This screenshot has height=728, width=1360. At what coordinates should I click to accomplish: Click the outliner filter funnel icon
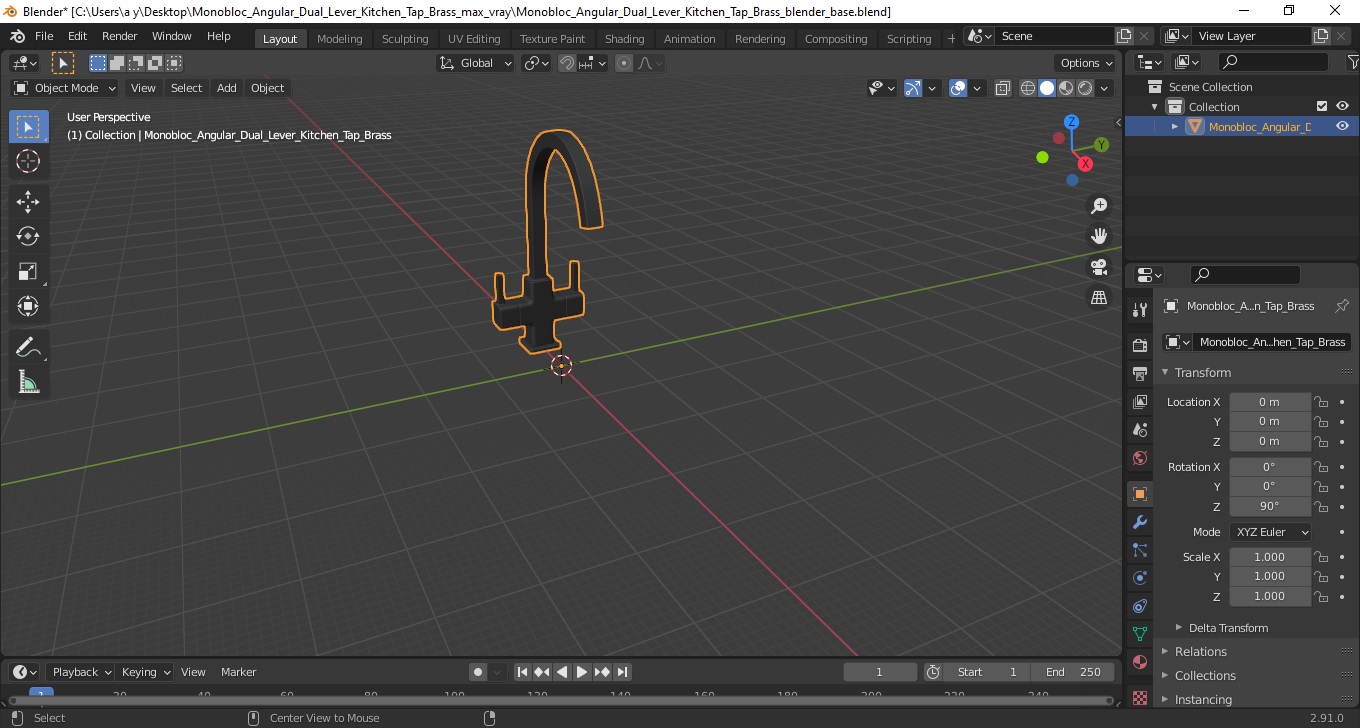point(1352,62)
